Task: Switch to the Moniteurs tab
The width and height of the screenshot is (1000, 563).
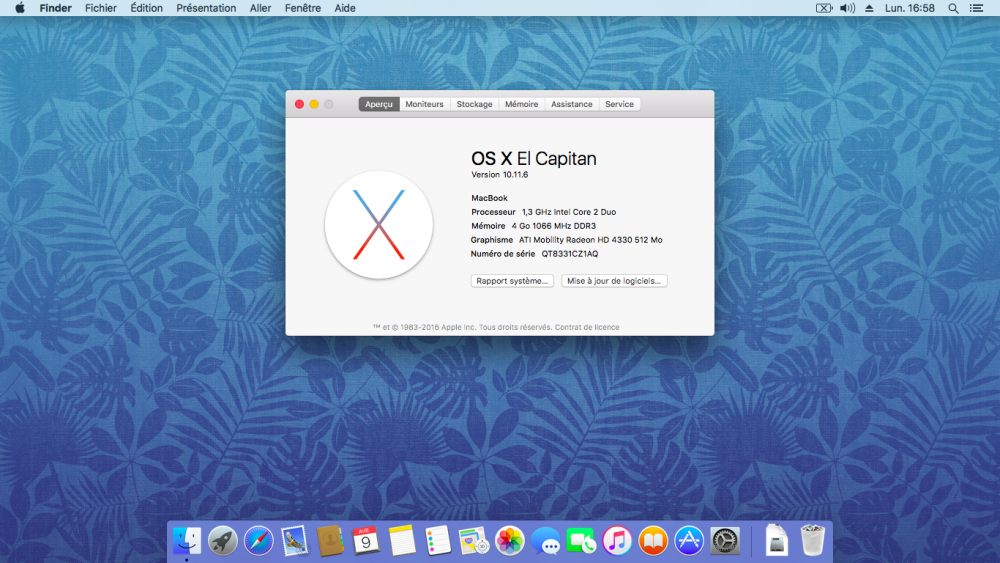Action: point(424,104)
